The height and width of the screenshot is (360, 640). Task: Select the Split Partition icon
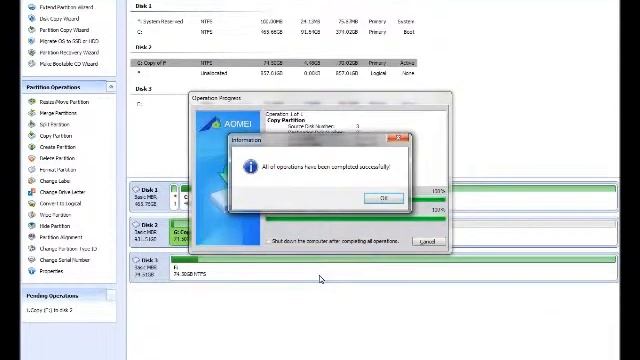coord(32,124)
